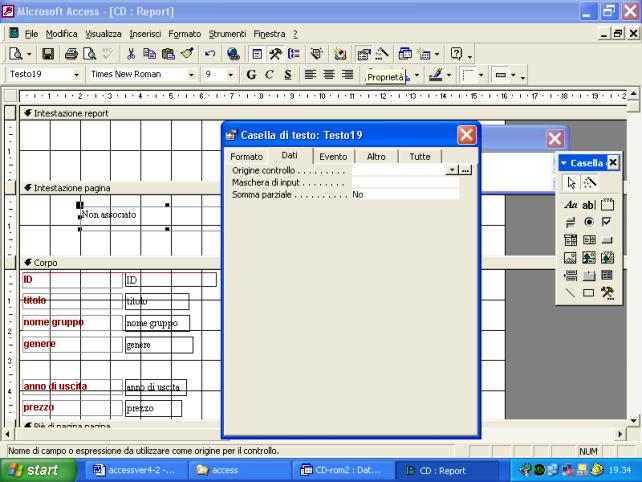Viewport: 642px width, 482px height.
Task: Open the Modifica menu
Action: tap(61, 34)
